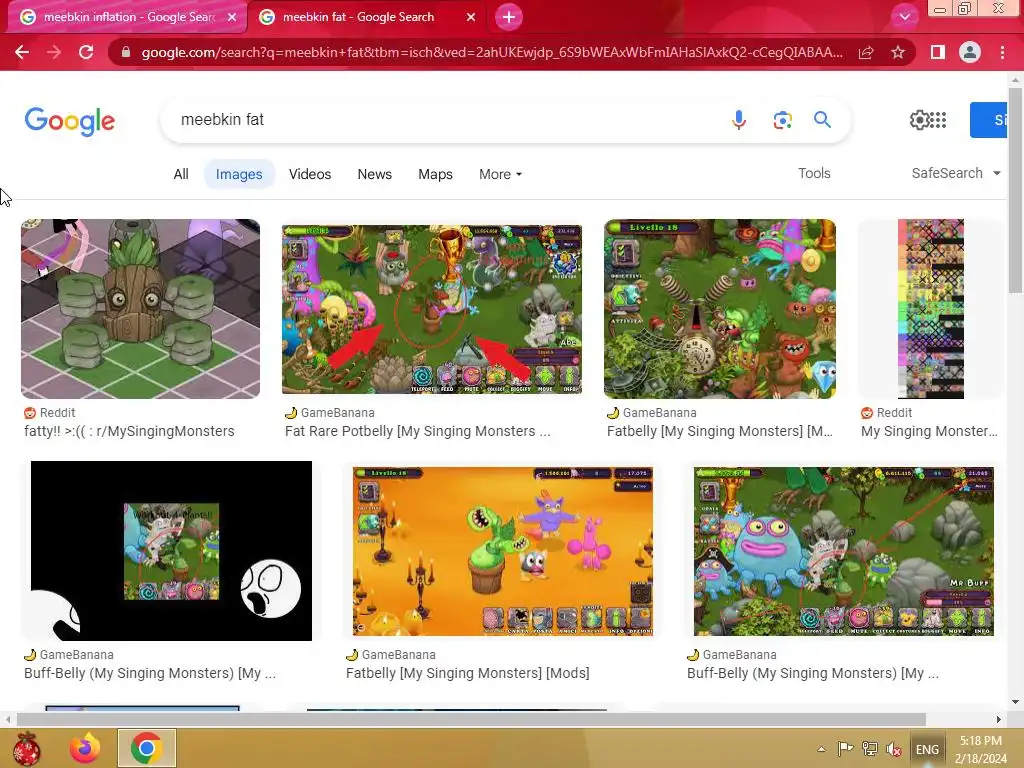Open Google quick settings gear
Viewport: 1024px width, 768px height.
click(x=920, y=120)
